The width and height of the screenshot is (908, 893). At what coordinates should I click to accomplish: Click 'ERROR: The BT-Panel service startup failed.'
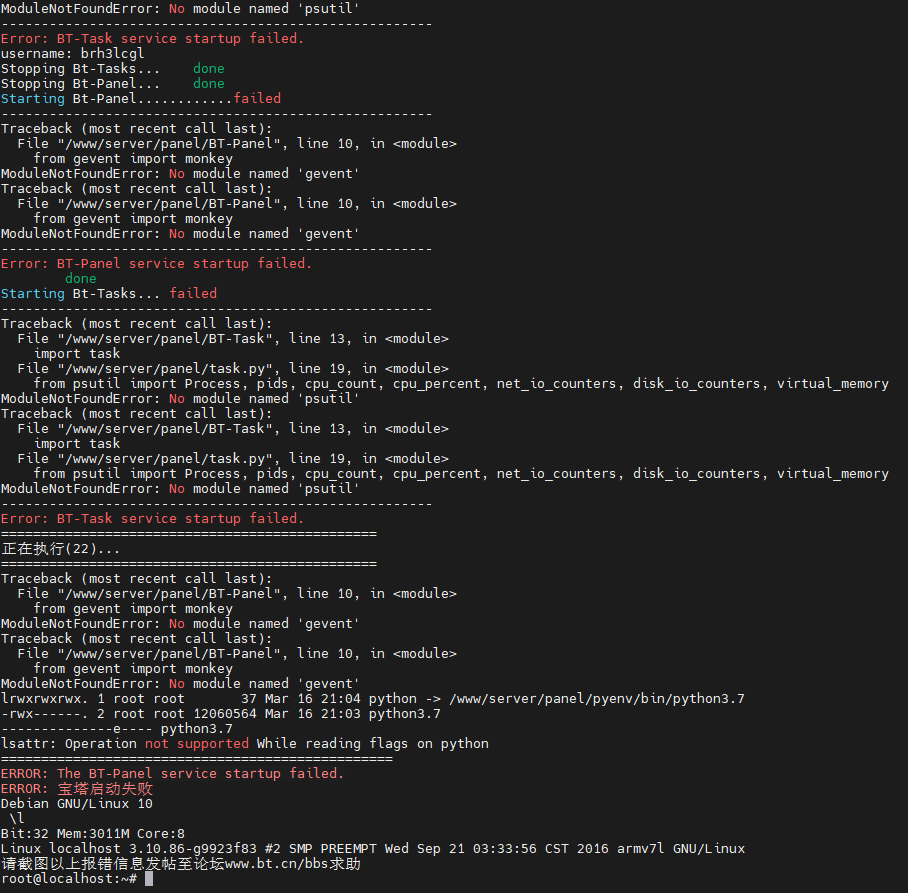coord(173,774)
